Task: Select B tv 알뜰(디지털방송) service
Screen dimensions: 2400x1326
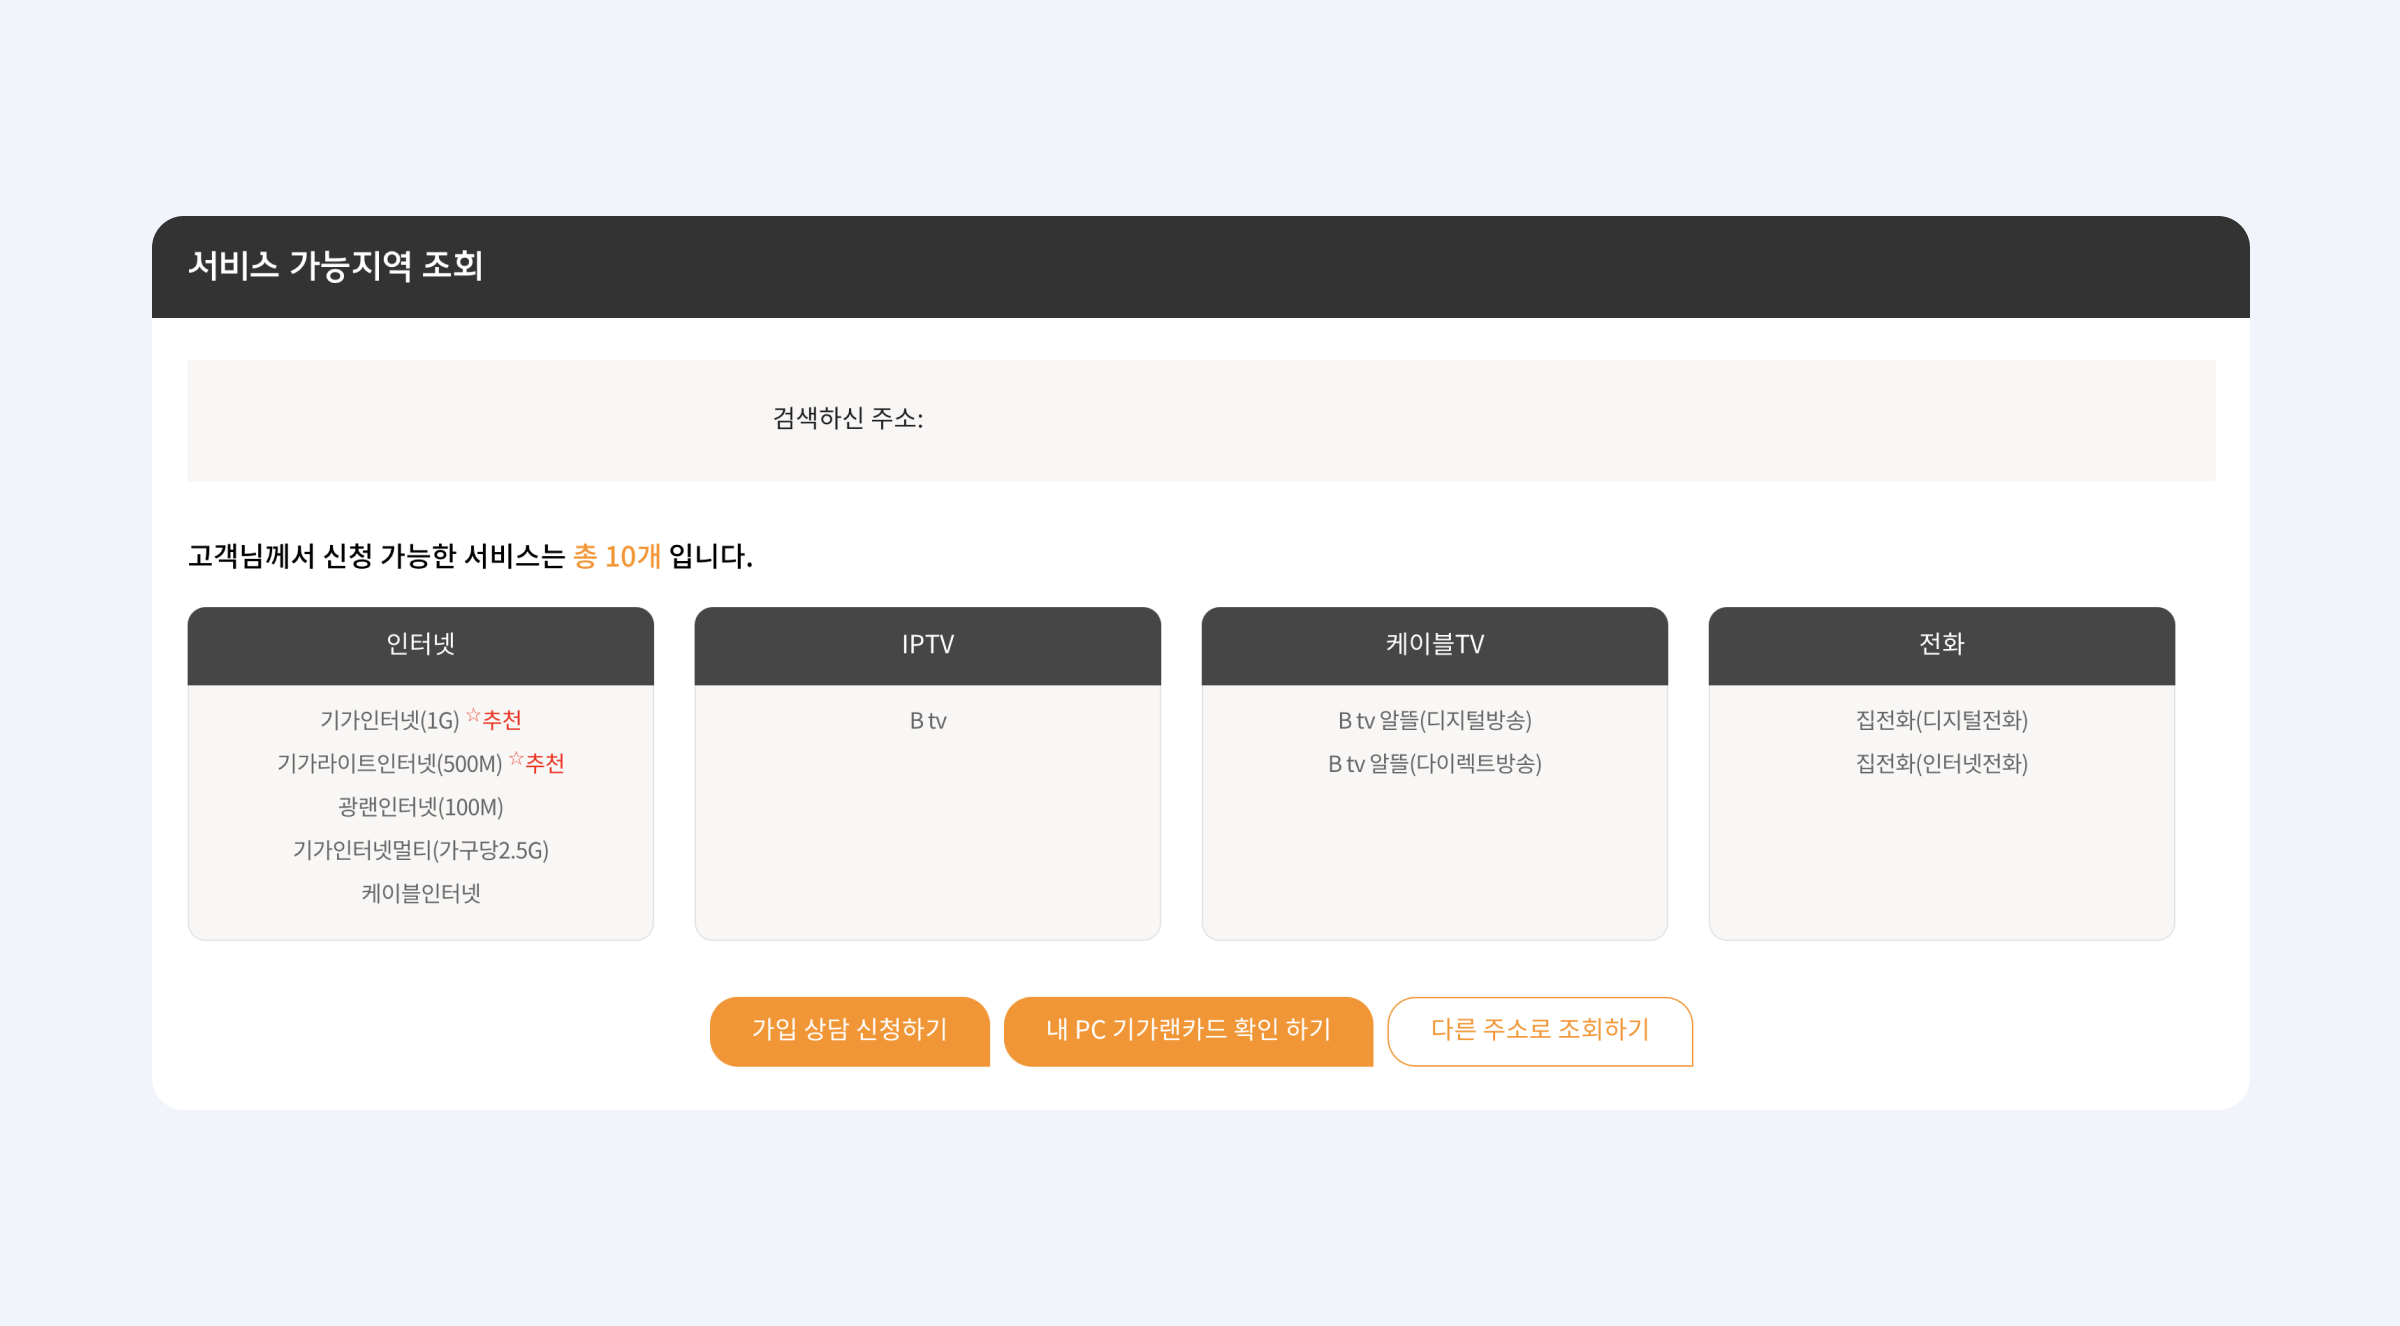Action: coord(1436,720)
